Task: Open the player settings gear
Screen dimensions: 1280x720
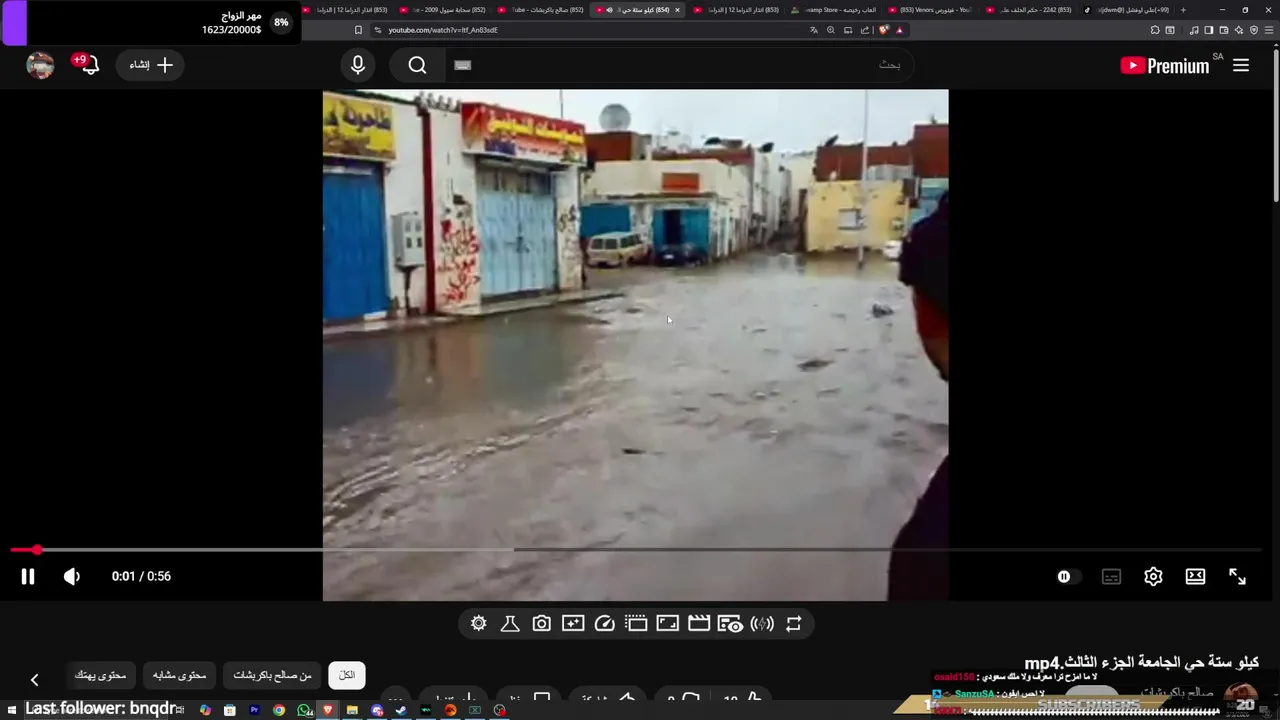Action: (1153, 576)
